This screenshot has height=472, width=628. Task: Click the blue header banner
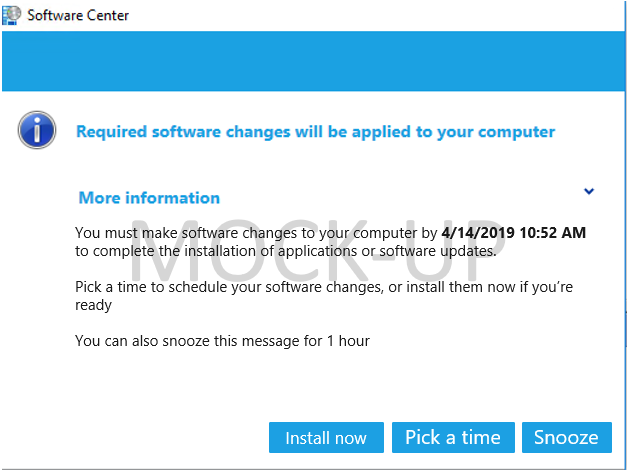pyautogui.click(x=313, y=61)
